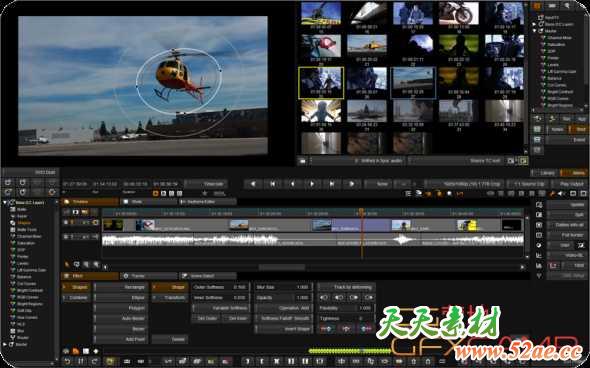Select the Shapes option in the Mask panel

(76, 287)
